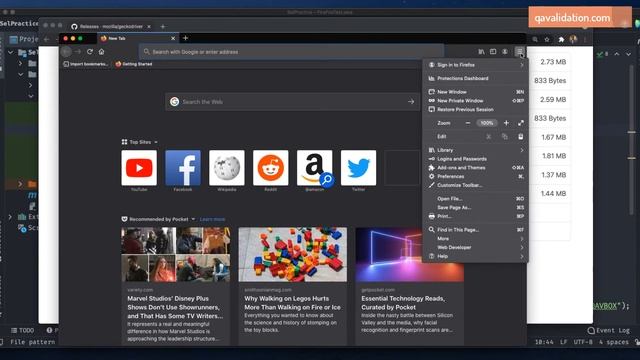Open the Wikipedia top site tile
The width and height of the screenshot is (640, 360).
click(x=227, y=168)
